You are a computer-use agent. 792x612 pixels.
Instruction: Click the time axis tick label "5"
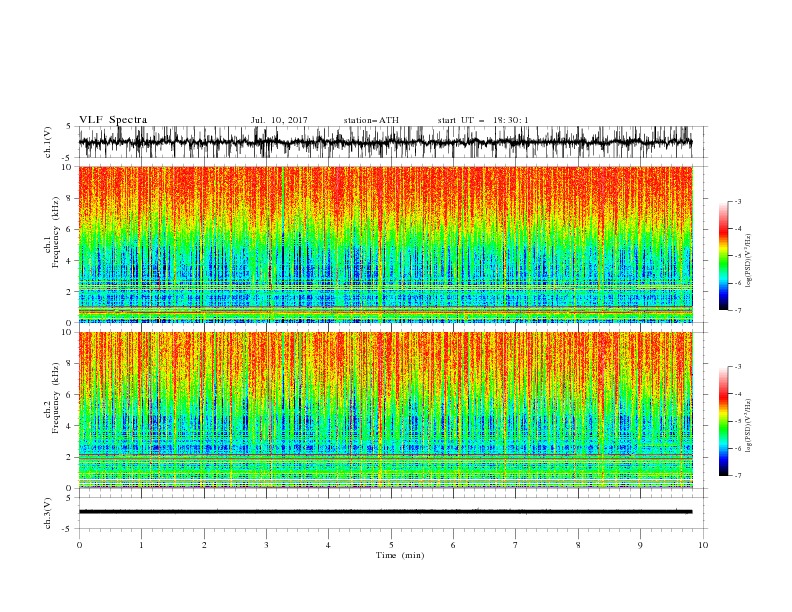pyautogui.click(x=391, y=545)
